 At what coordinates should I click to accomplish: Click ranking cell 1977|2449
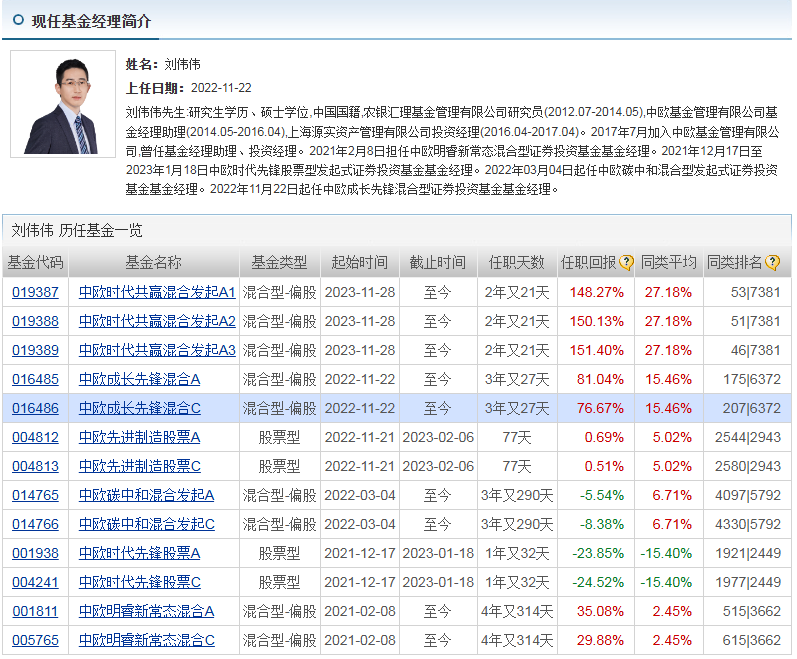pos(748,582)
